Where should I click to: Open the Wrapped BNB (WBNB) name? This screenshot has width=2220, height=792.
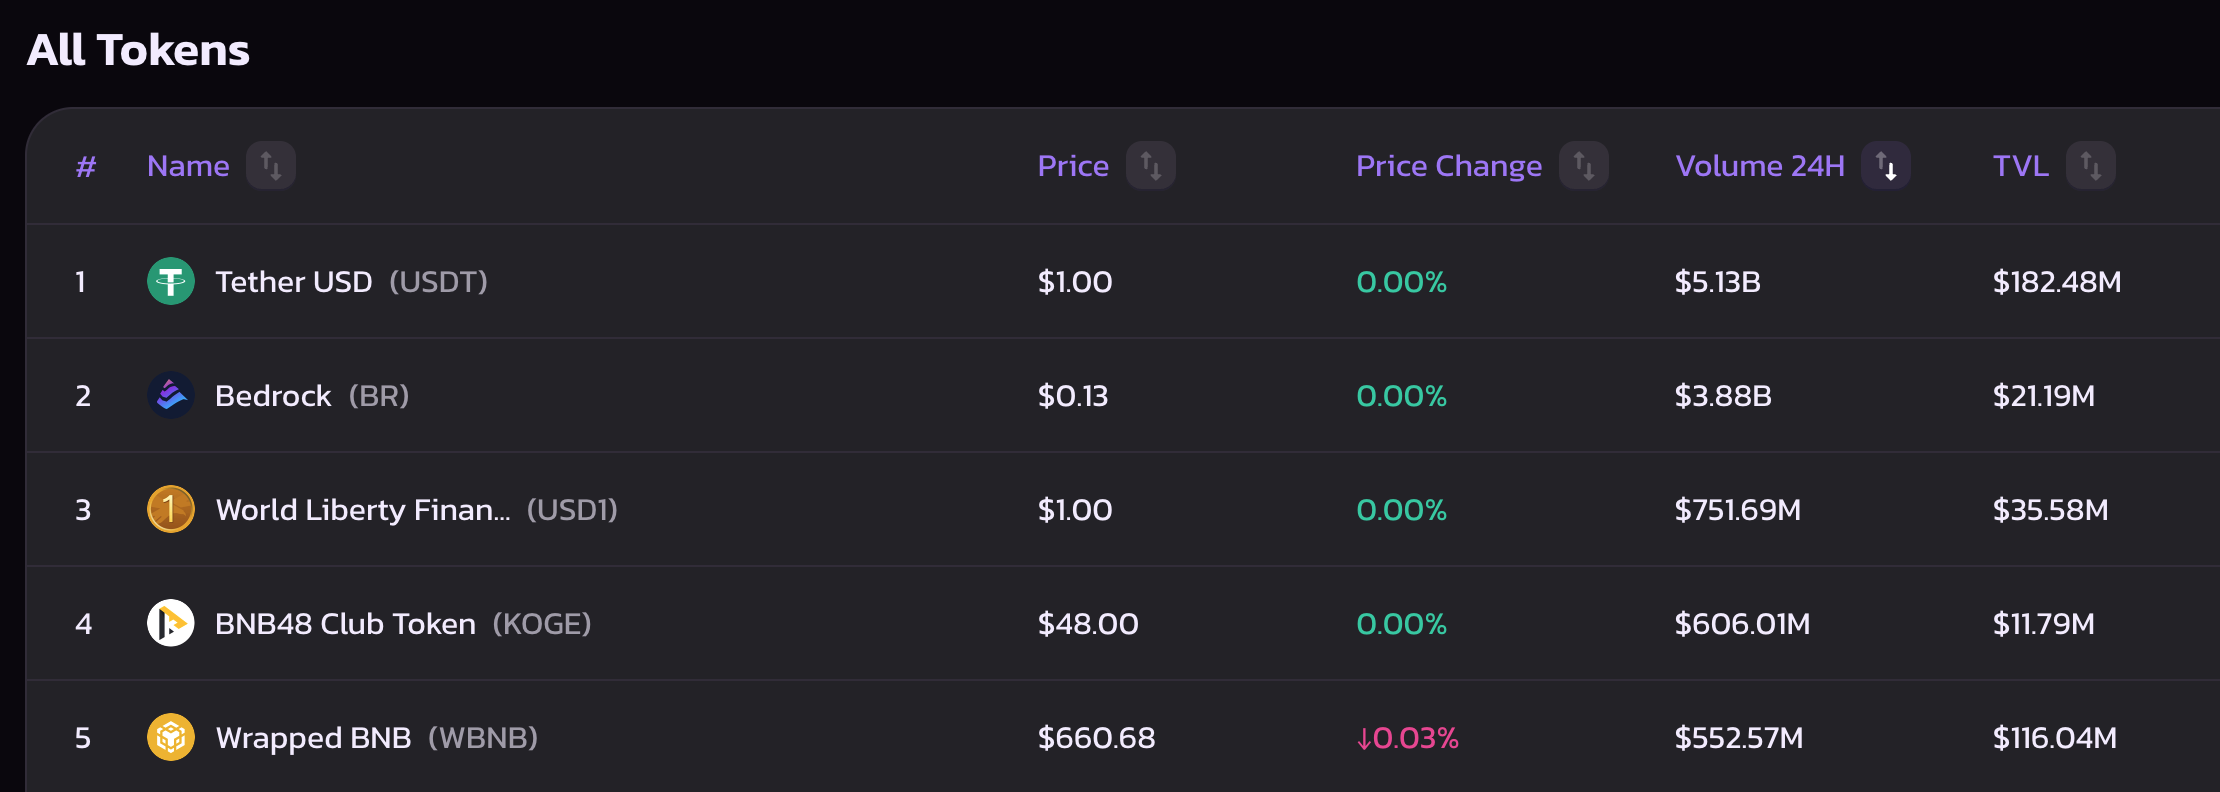coord(377,738)
